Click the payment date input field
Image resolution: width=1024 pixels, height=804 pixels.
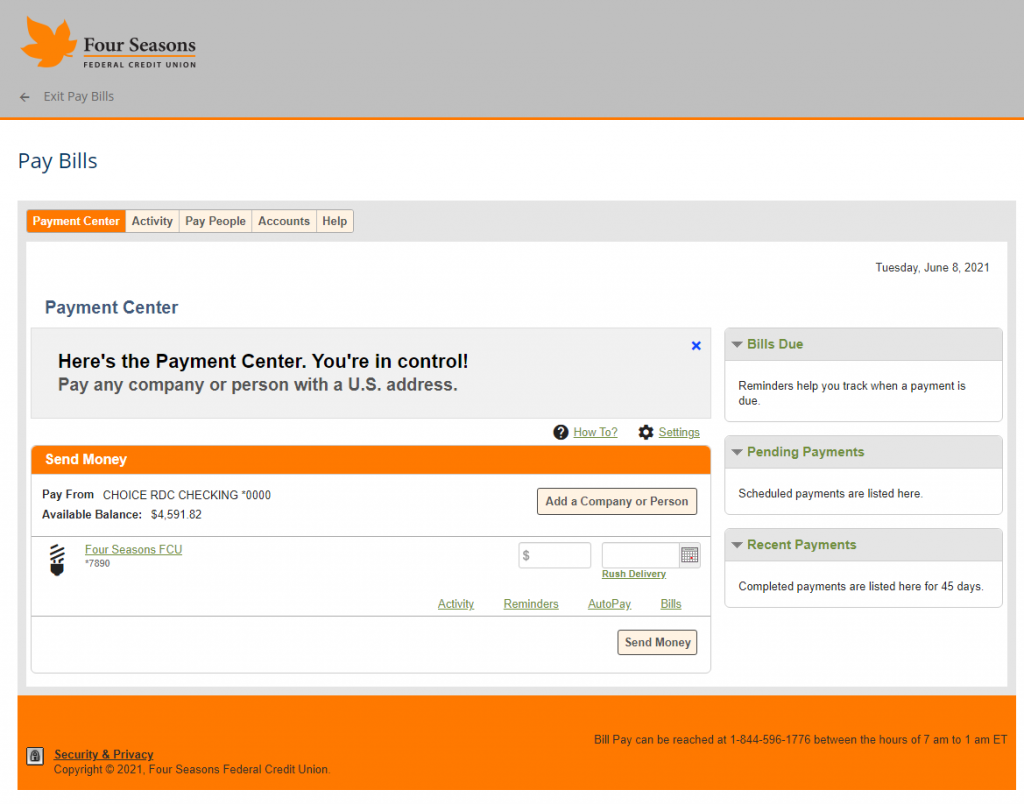(x=641, y=555)
